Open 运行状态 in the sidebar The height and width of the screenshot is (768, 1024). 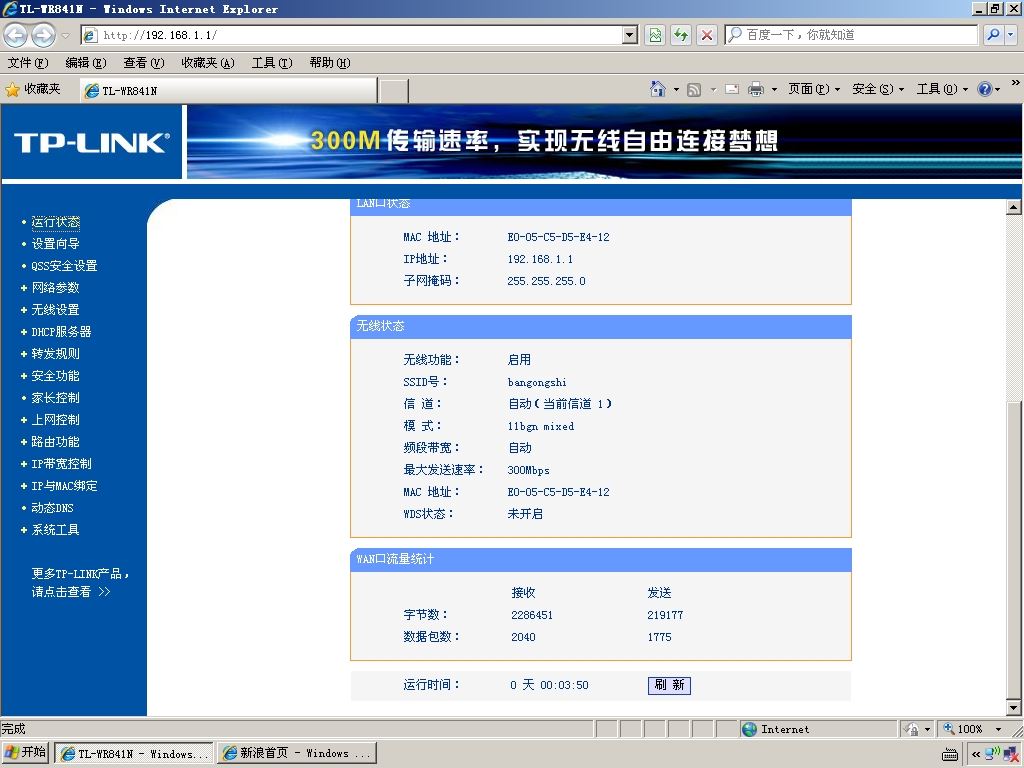point(56,222)
